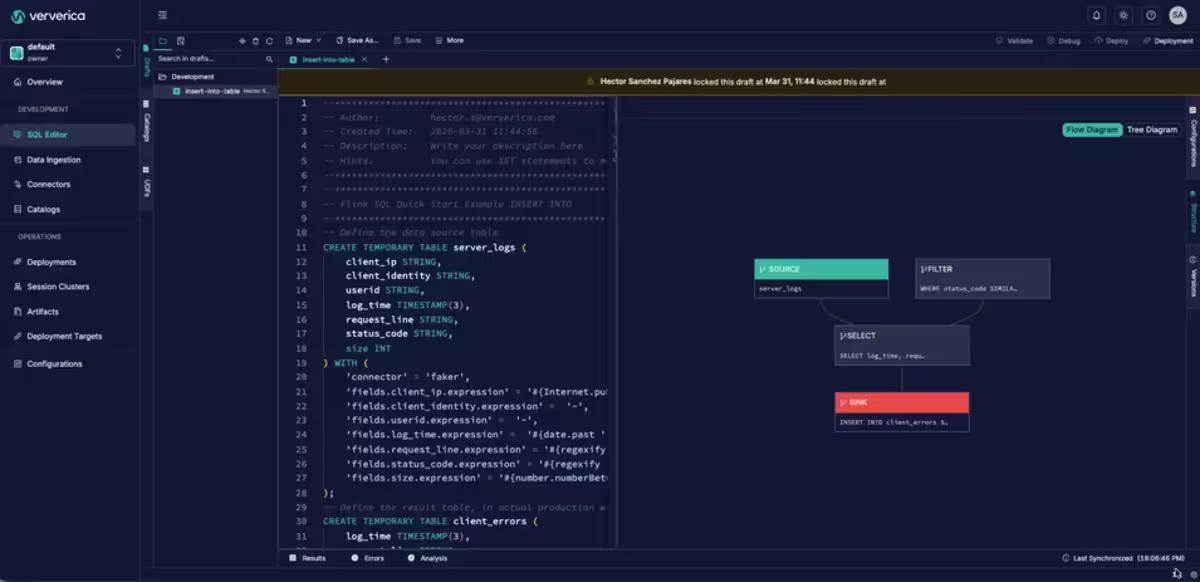
Task: Switch to the Tree Diagram view
Action: [1152, 130]
